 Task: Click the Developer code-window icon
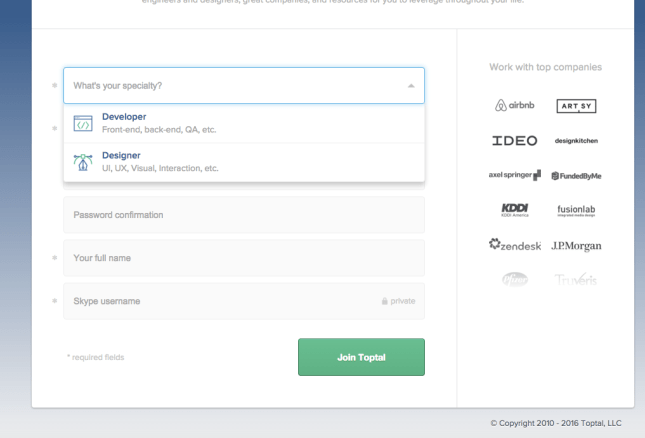click(84, 123)
